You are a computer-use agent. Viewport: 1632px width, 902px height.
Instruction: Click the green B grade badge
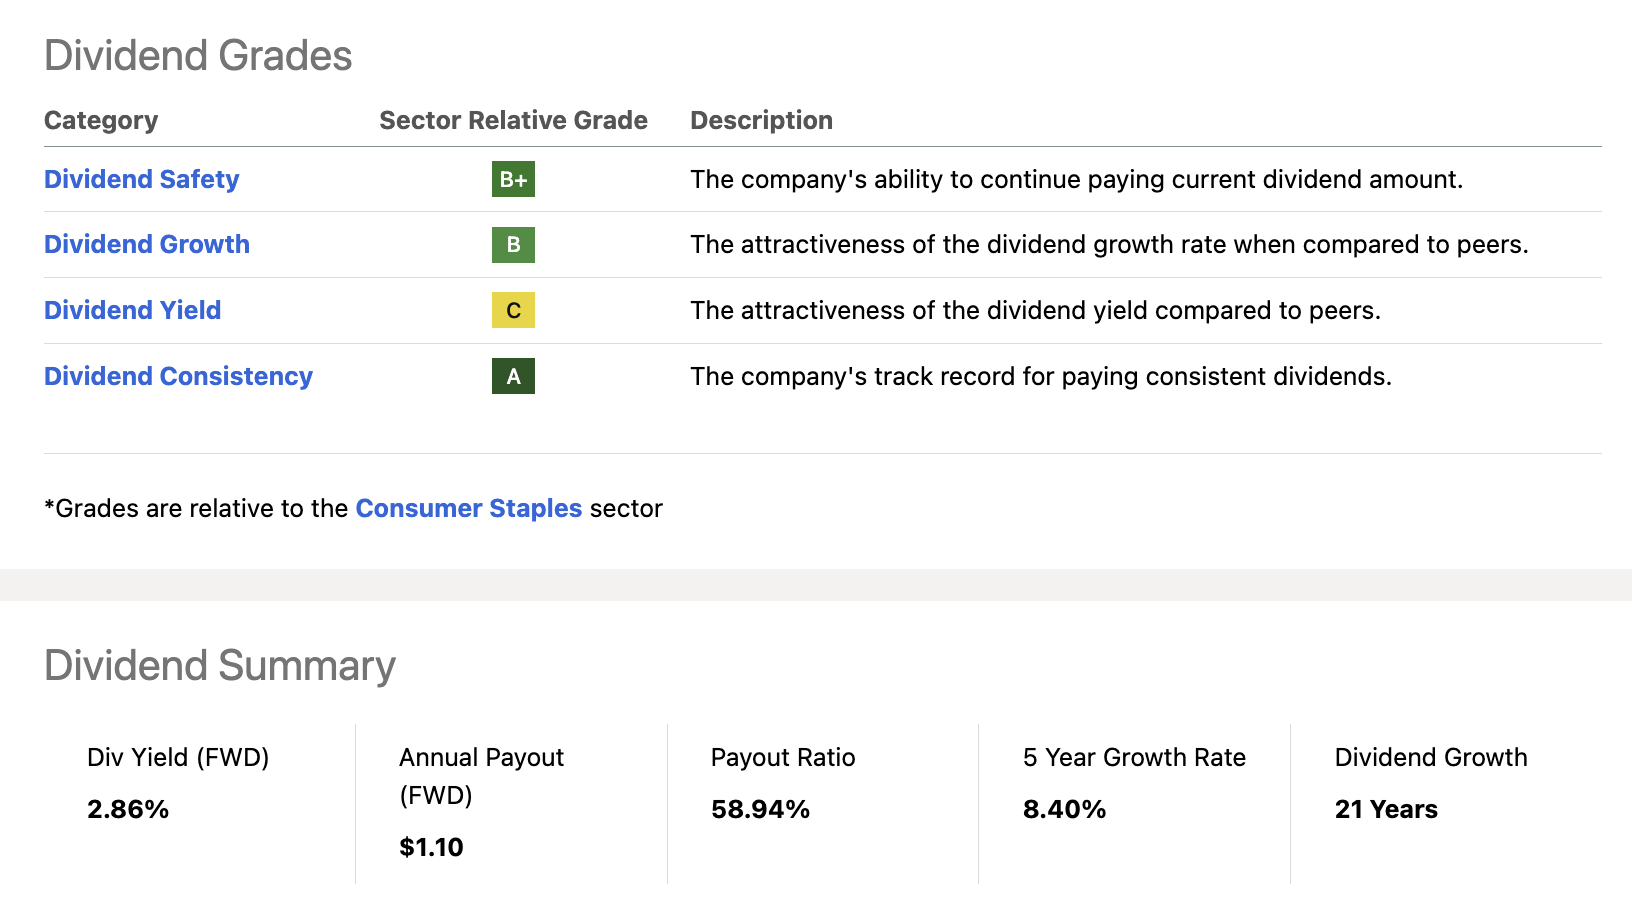pos(513,244)
